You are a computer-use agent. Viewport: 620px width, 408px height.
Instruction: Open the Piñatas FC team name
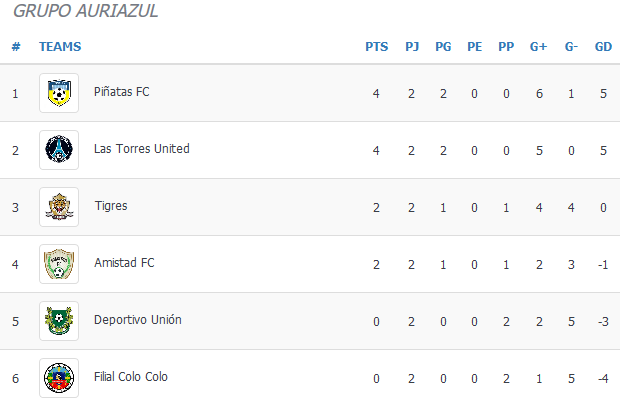click(122, 92)
